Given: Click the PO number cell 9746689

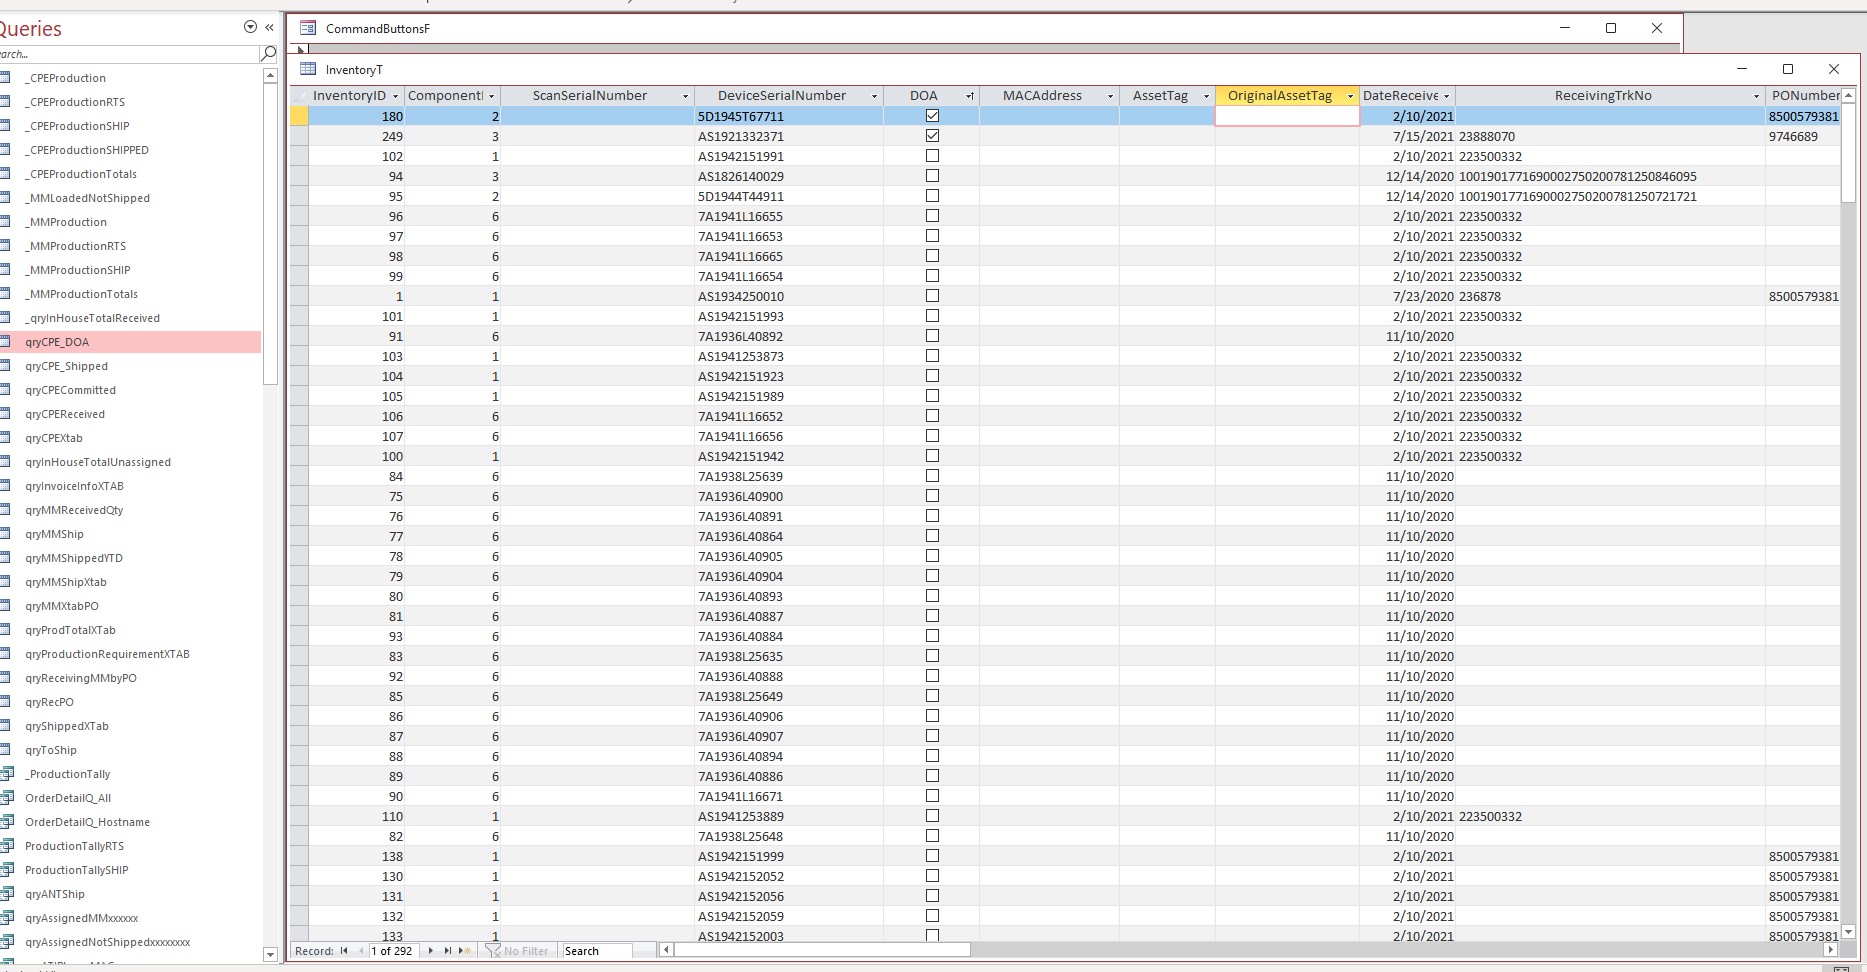Looking at the screenshot, I should pos(1803,136).
